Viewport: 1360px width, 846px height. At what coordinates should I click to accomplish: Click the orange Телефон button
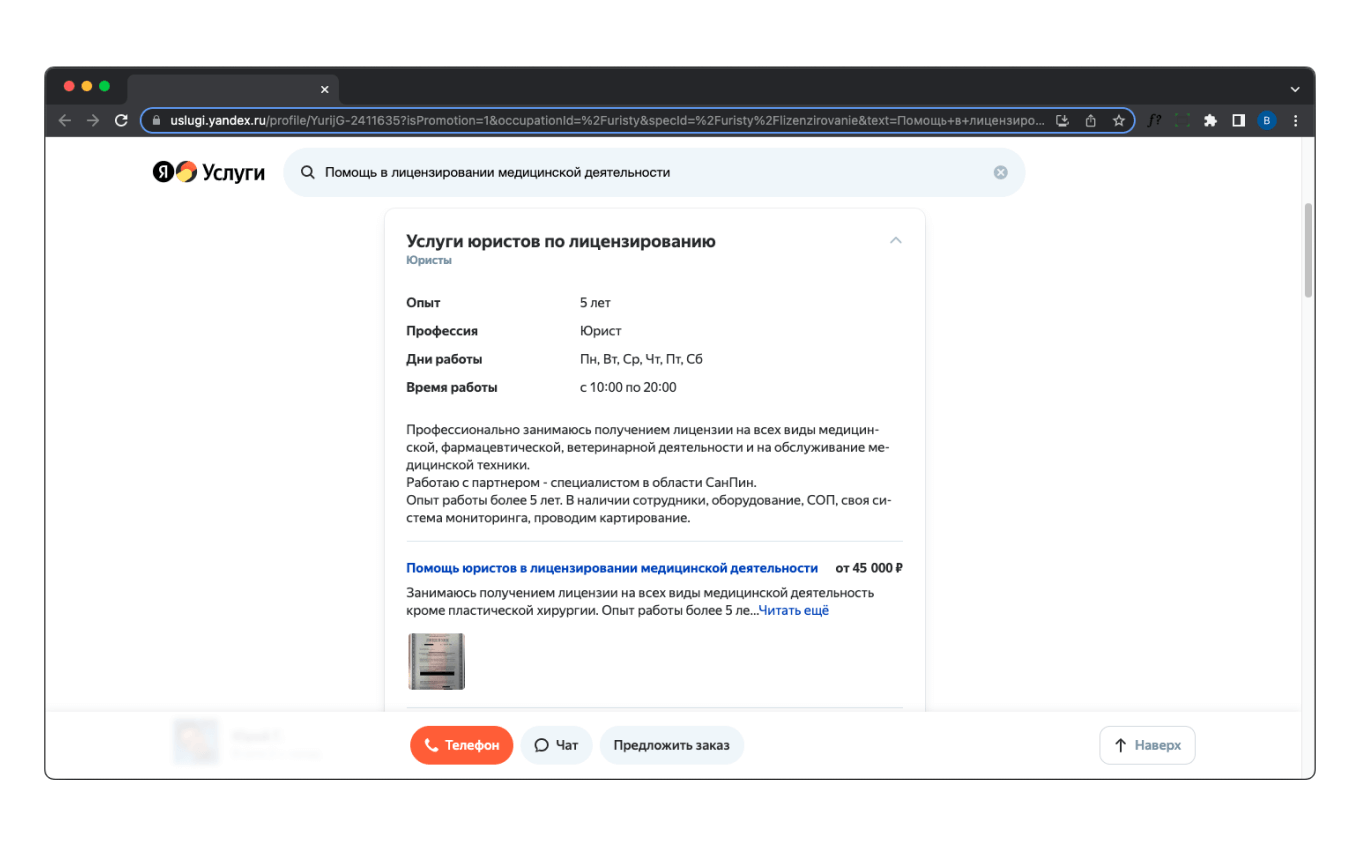coord(462,745)
